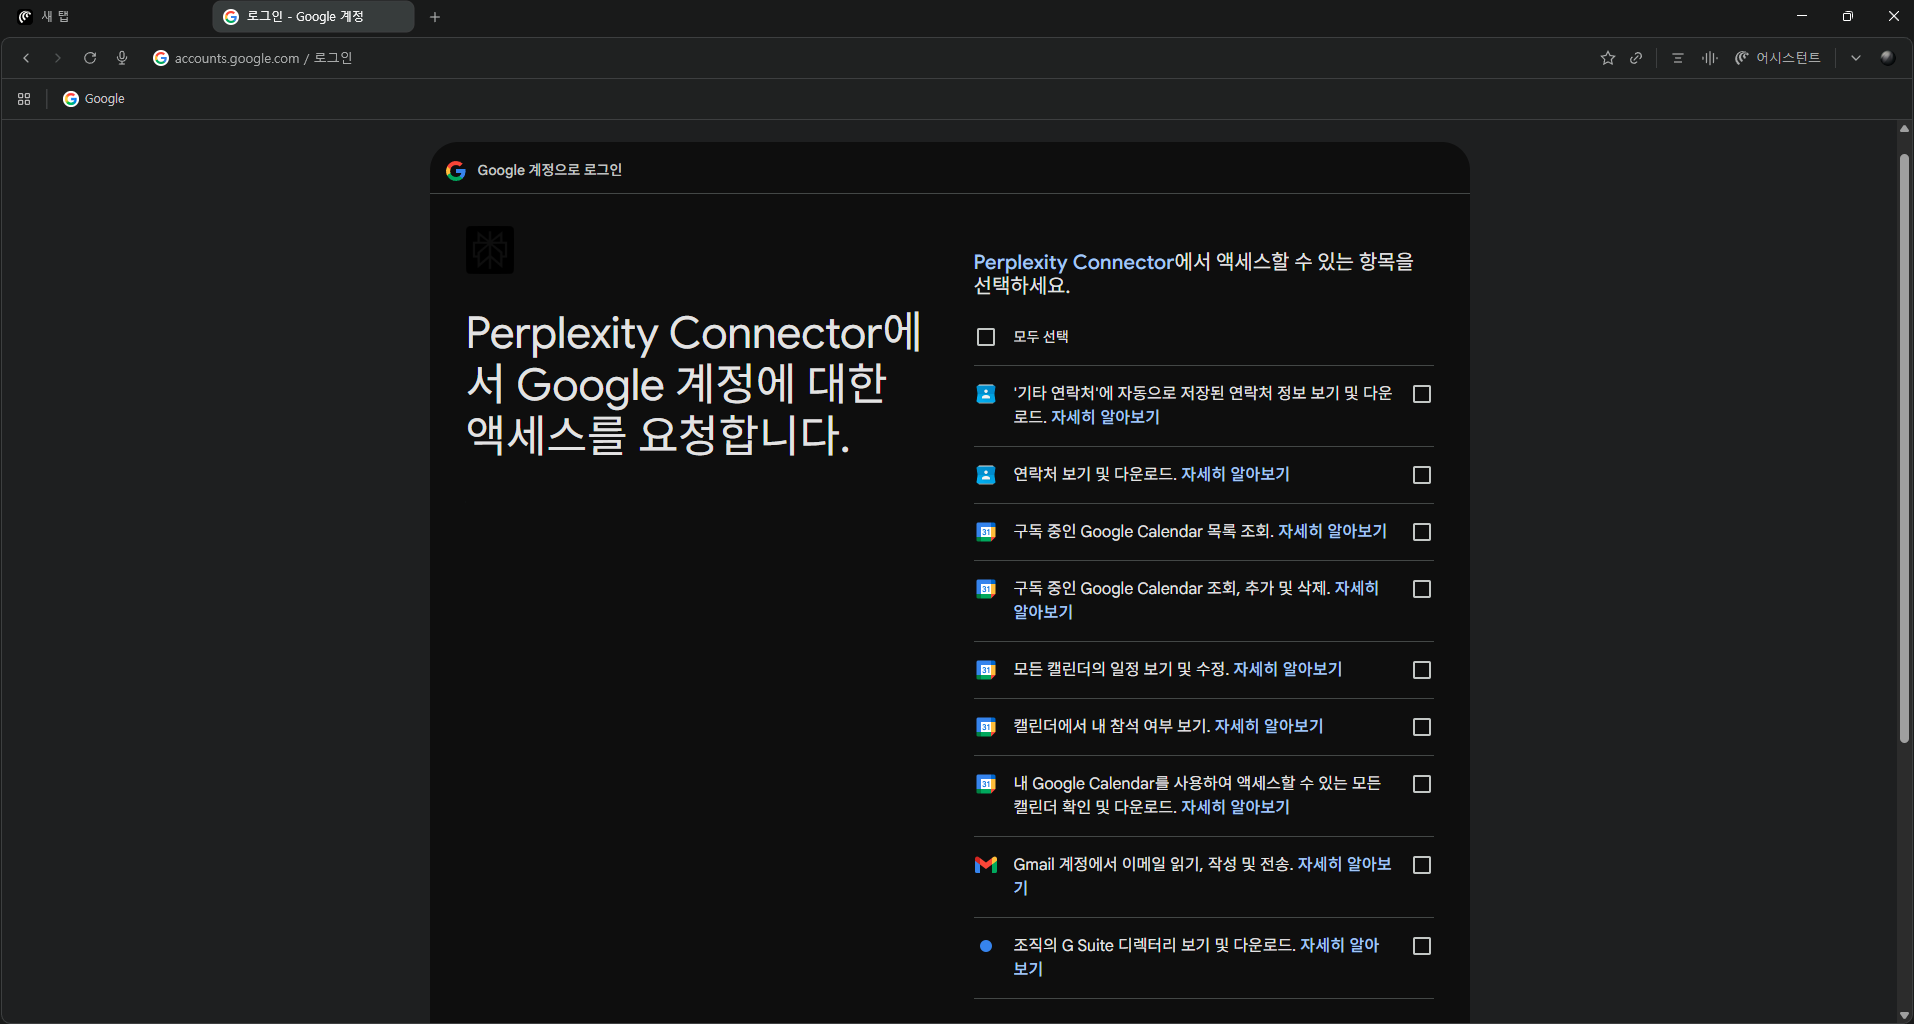Open the apps grid icon in bookmarks bar

pyautogui.click(x=24, y=99)
